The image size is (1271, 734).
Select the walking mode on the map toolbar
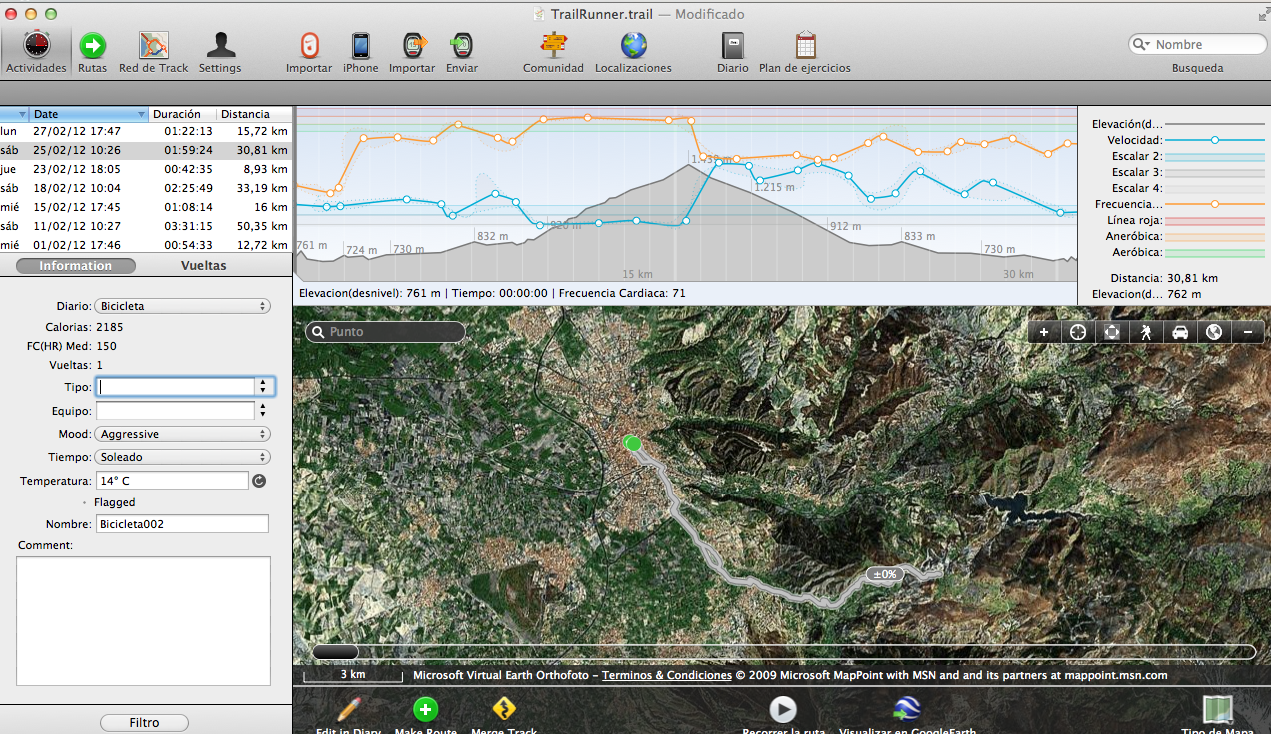1146,331
